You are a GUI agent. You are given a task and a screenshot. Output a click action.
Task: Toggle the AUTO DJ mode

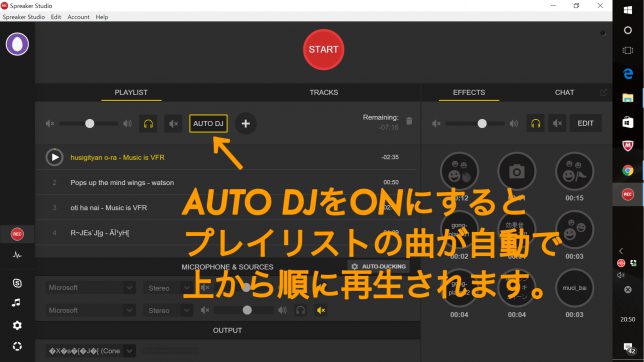pos(208,124)
